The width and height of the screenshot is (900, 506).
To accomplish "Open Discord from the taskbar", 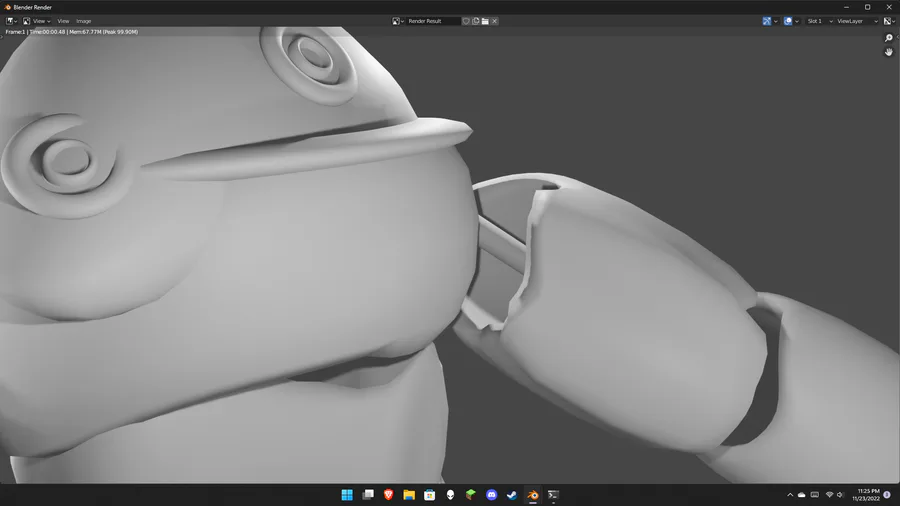I will tap(491, 495).
